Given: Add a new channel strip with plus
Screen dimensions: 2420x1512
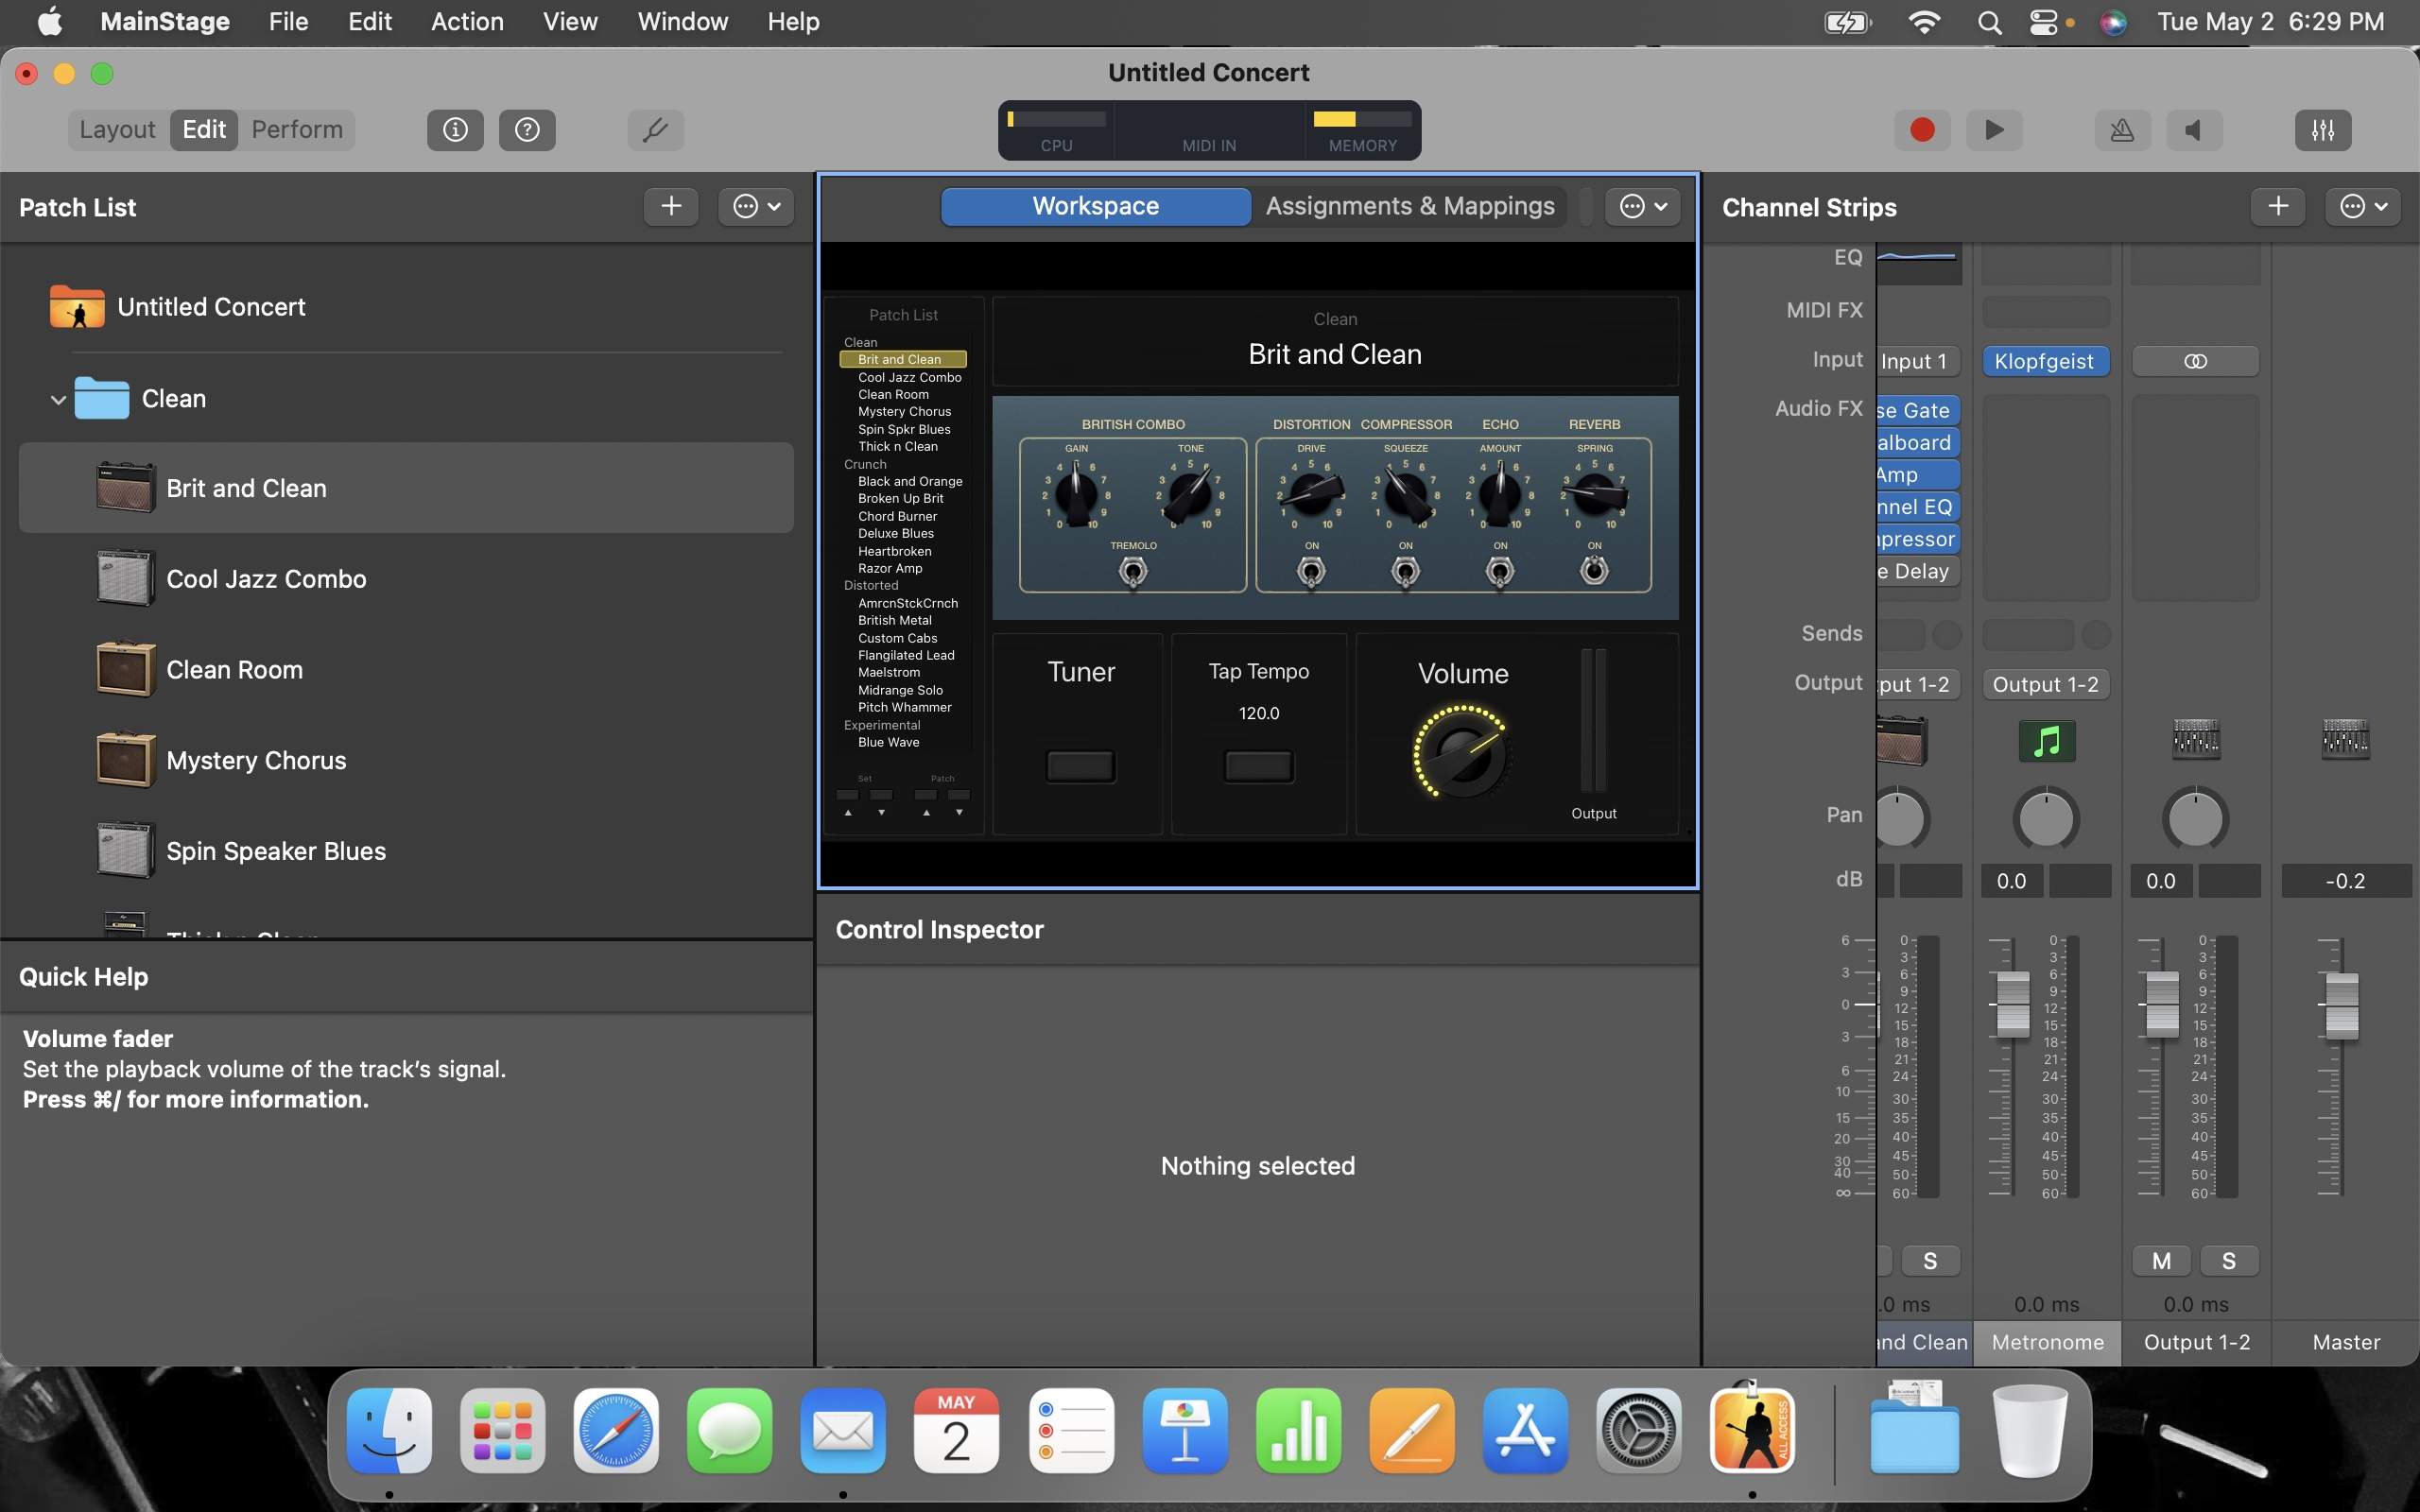Looking at the screenshot, I should [2278, 207].
